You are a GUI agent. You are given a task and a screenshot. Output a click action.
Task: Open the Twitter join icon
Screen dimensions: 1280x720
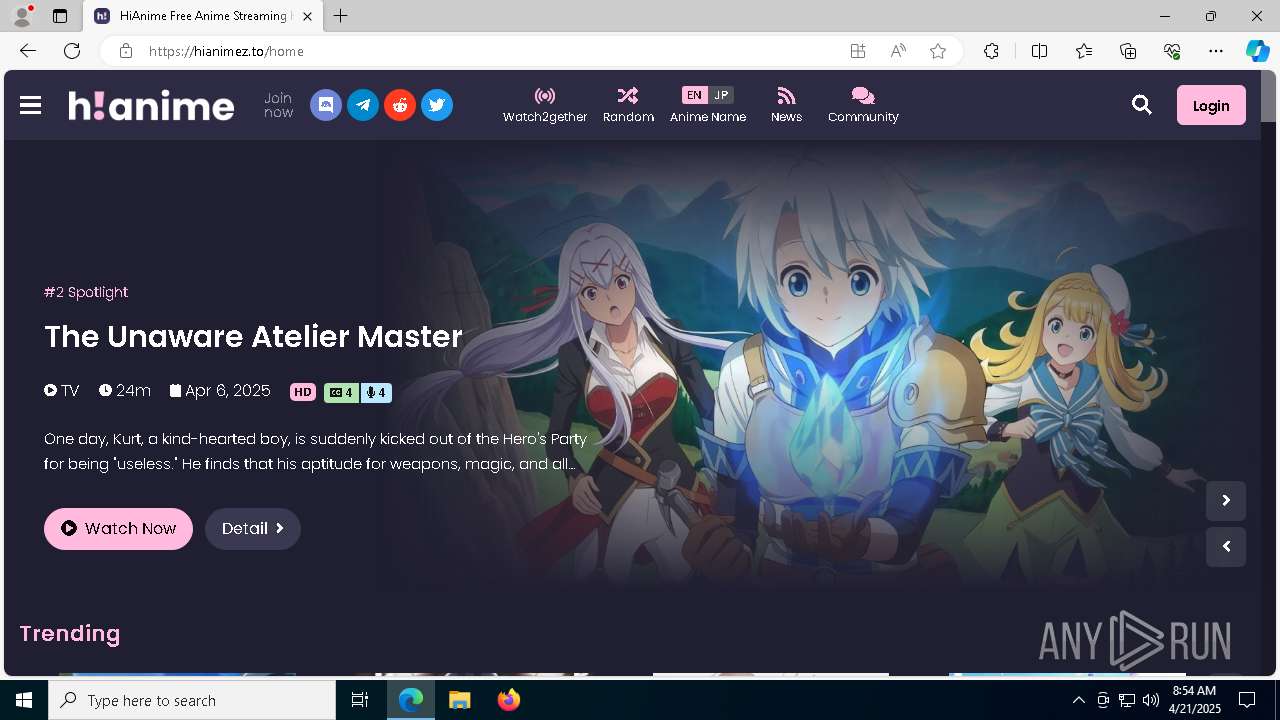coord(437,105)
